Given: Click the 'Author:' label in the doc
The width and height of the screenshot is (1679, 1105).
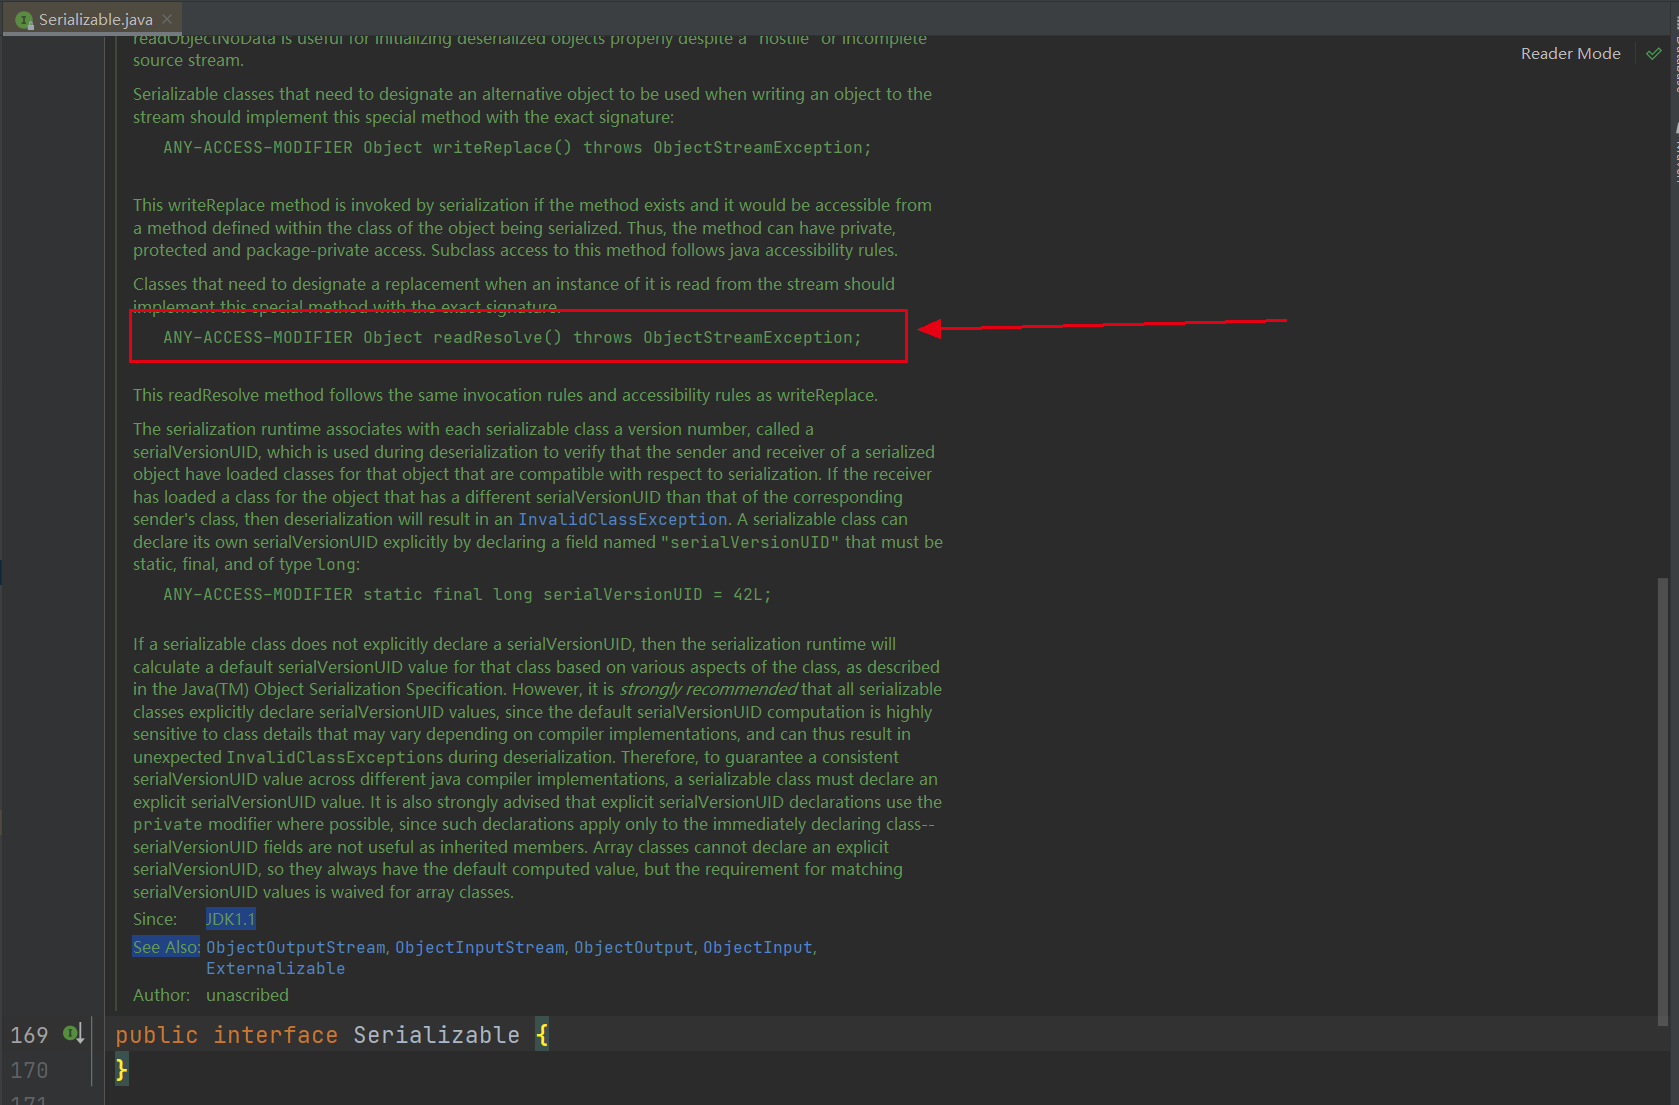Looking at the screenshot, I should [x=161, y=995].
